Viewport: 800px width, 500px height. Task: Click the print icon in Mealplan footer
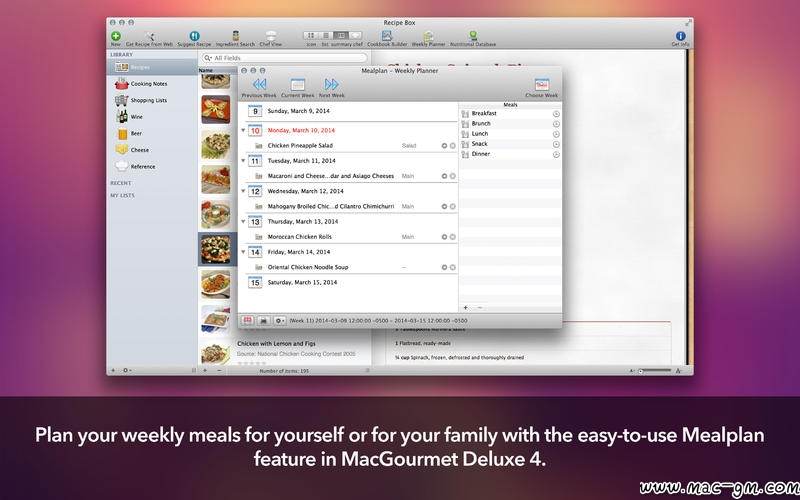coord(263,320)
